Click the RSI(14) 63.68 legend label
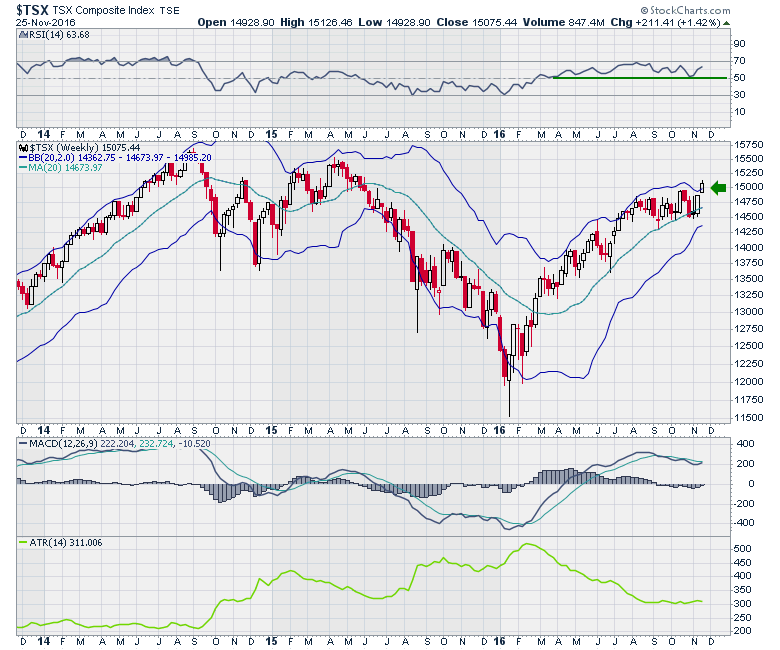Viewport: 780px width, 650px height. point(60,34)
